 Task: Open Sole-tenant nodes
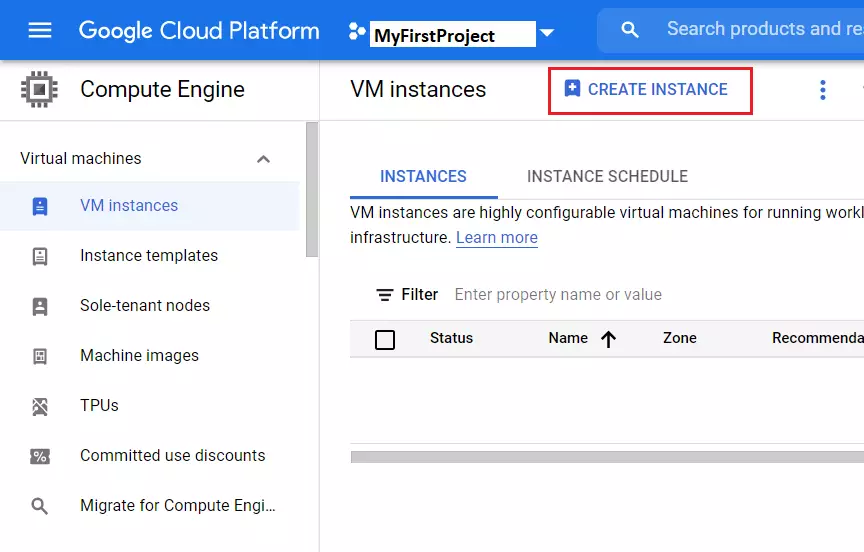click(x=145, y=305)
